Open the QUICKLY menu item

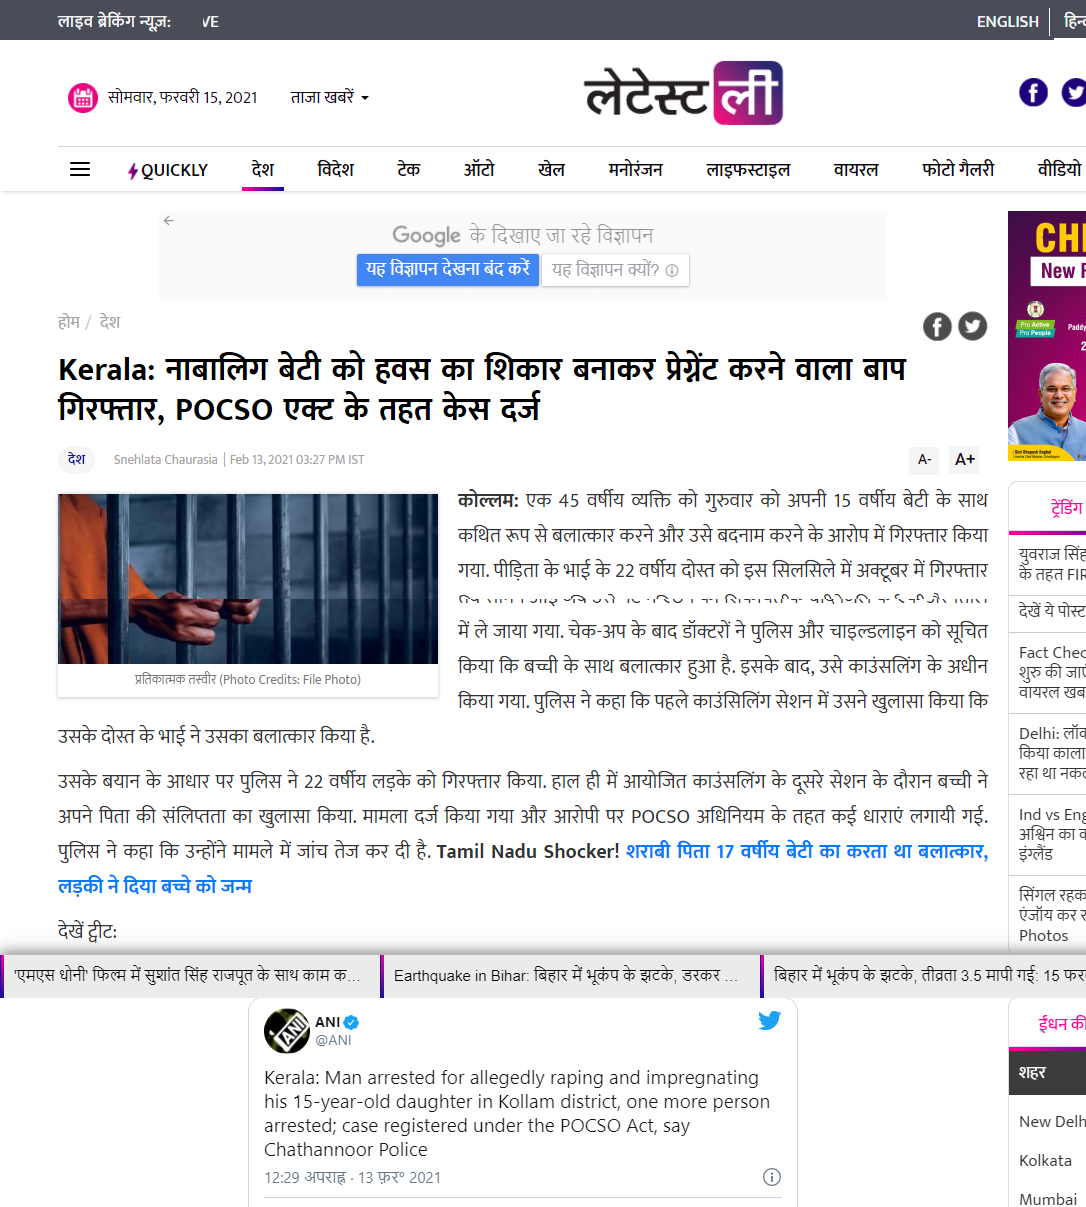click(x=168, y=170)
